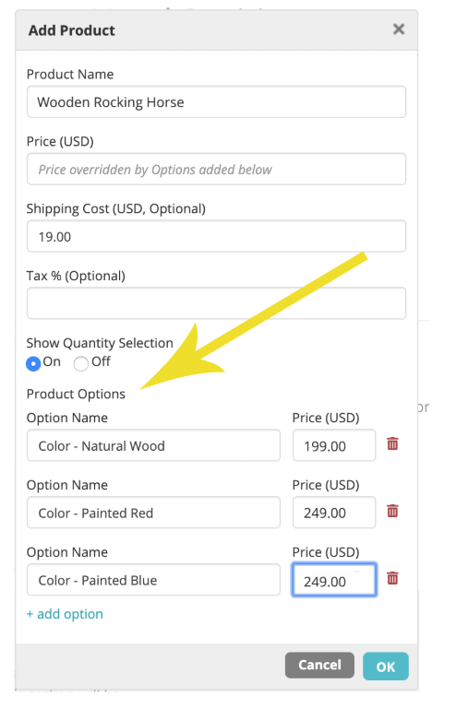468x720 pixels.
Task: Click the add option link
Action: click(x=65, y=614)
